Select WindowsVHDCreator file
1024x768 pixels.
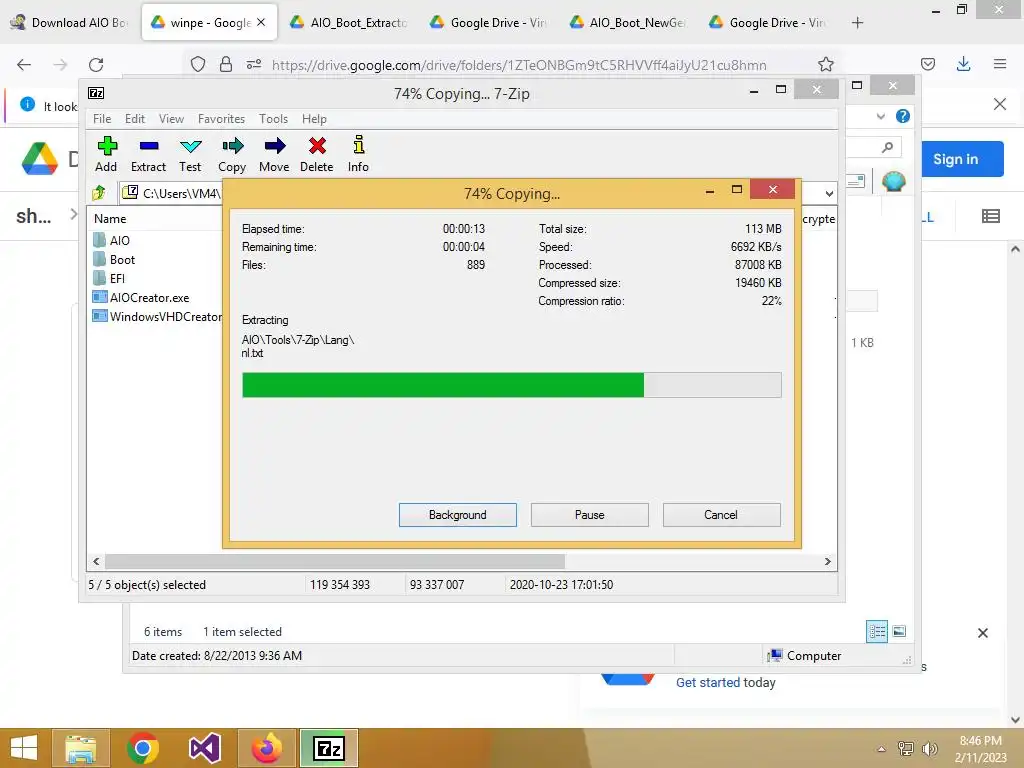(x=157, y=316)
